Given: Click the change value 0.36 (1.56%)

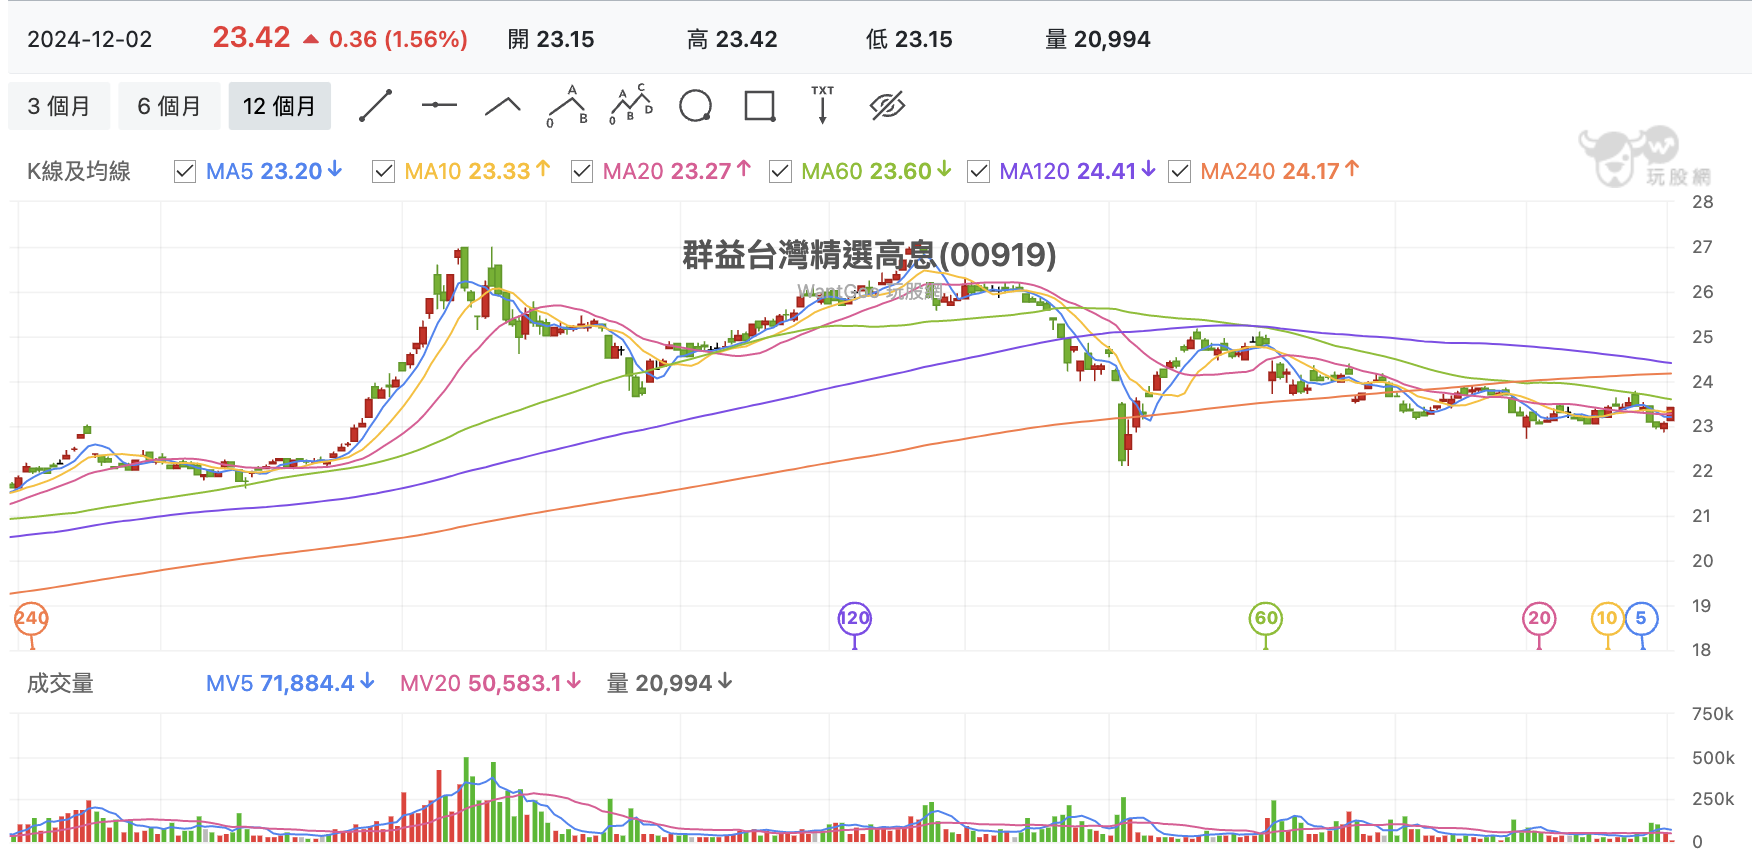Looking at the screenshot, I should pos(398,40).
